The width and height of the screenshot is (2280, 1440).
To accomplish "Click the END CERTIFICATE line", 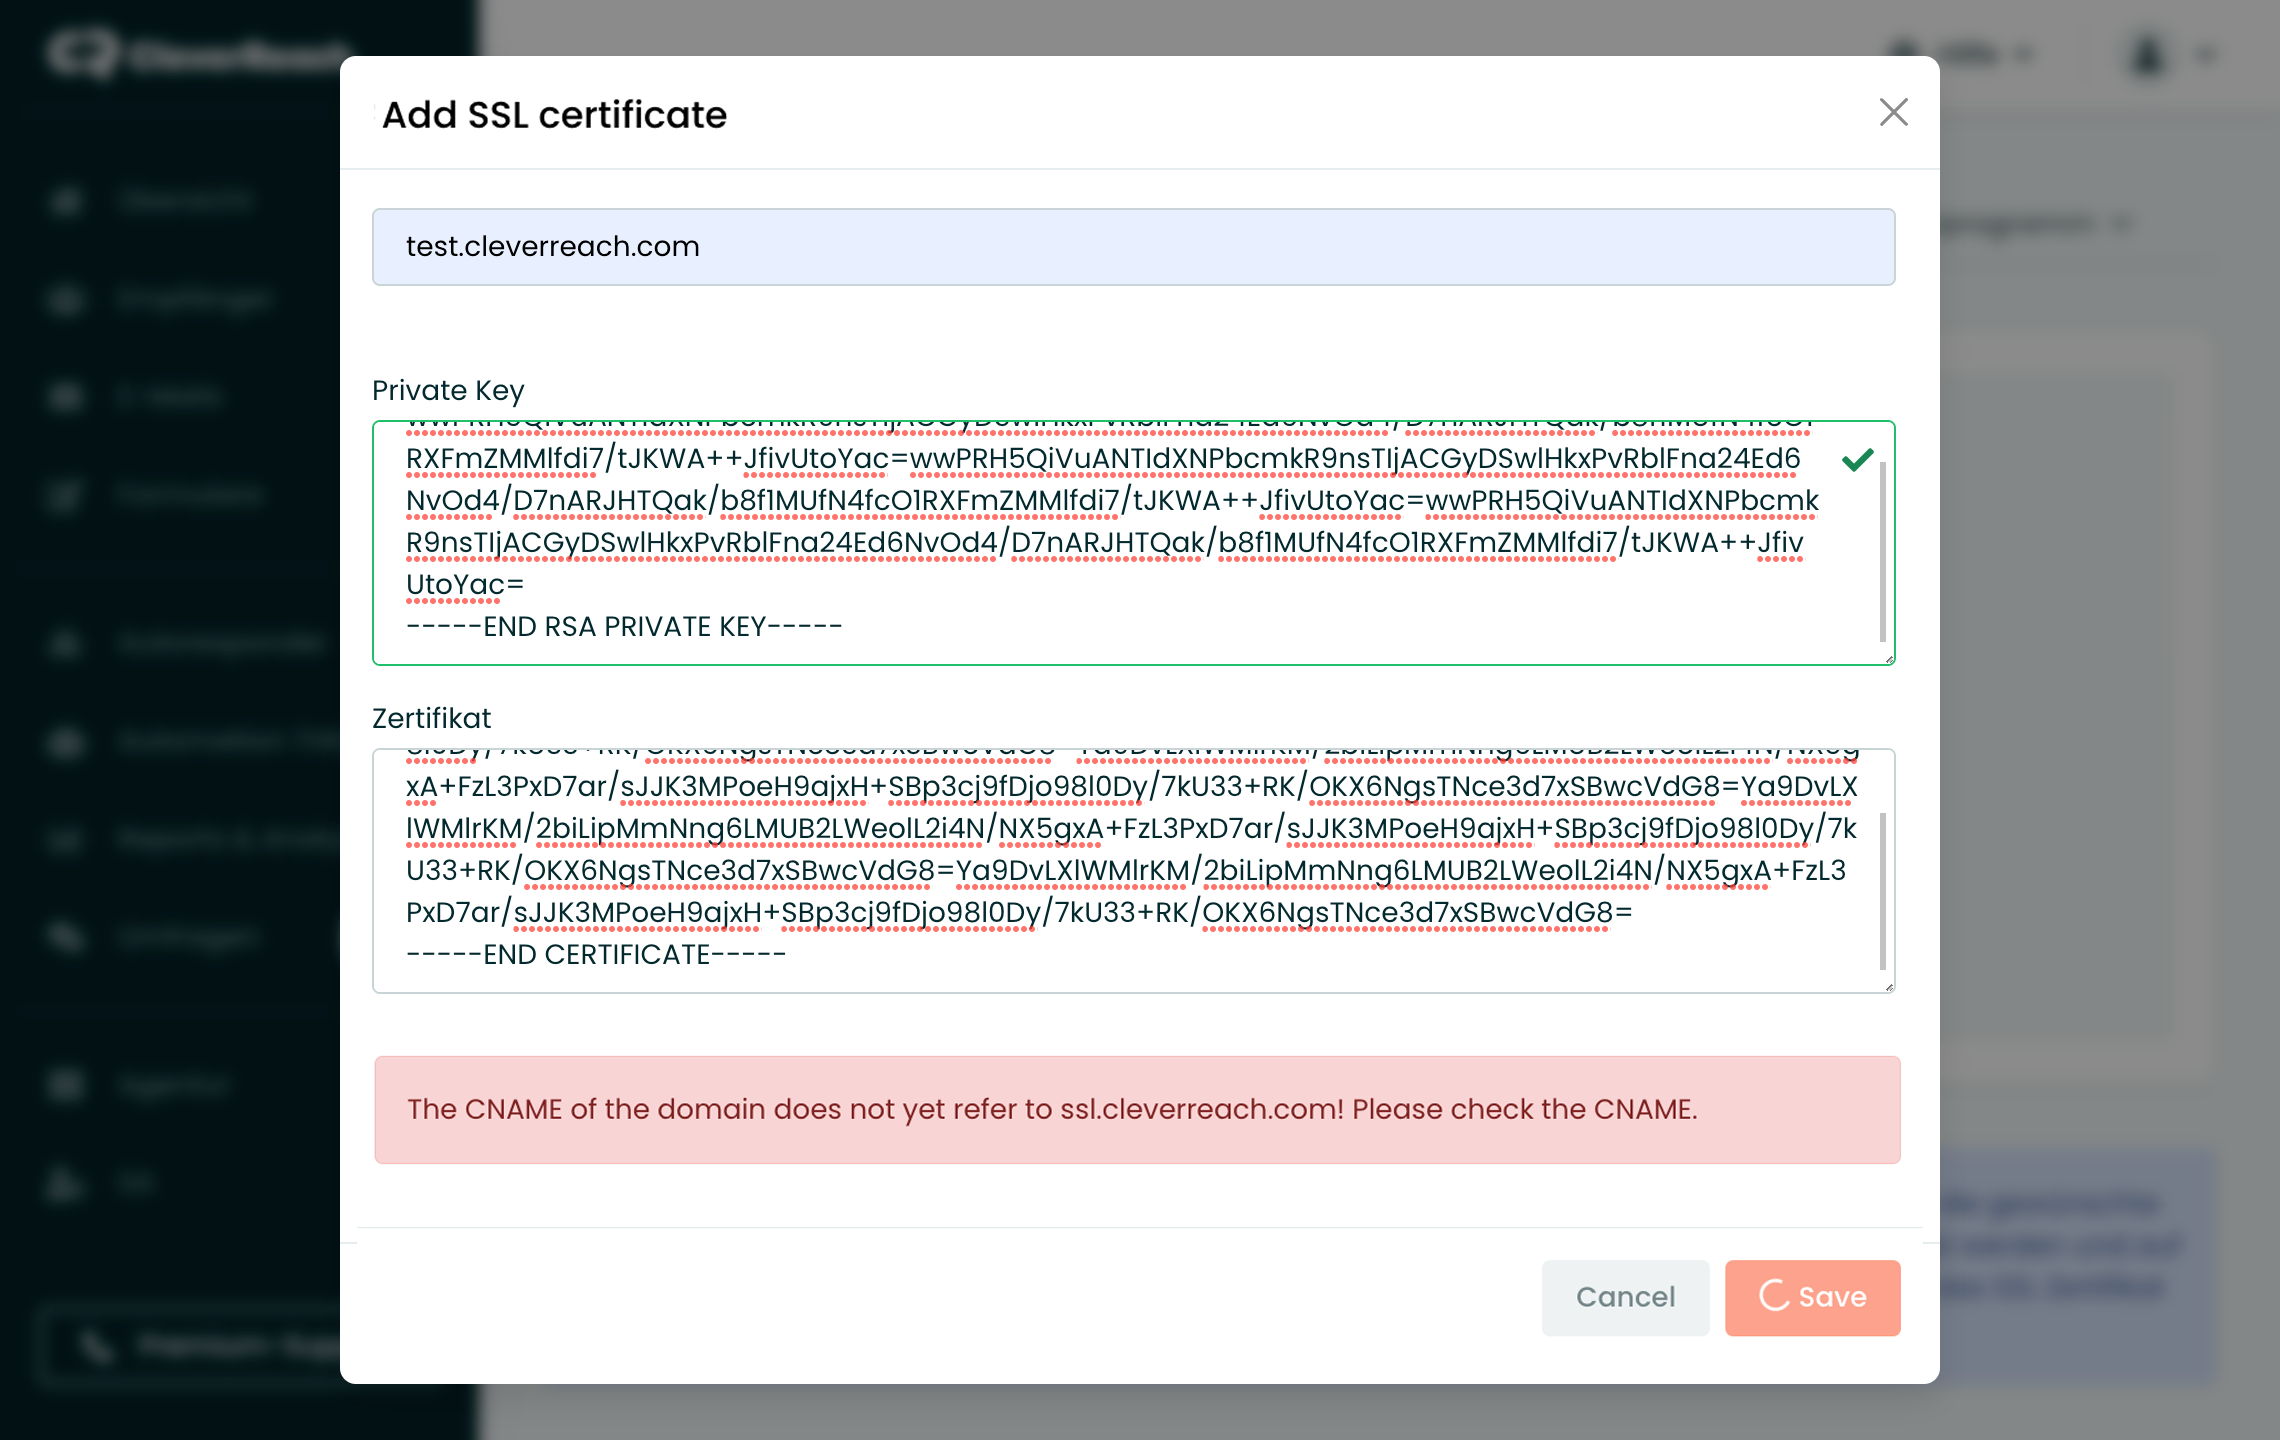I will click(596, 955).
